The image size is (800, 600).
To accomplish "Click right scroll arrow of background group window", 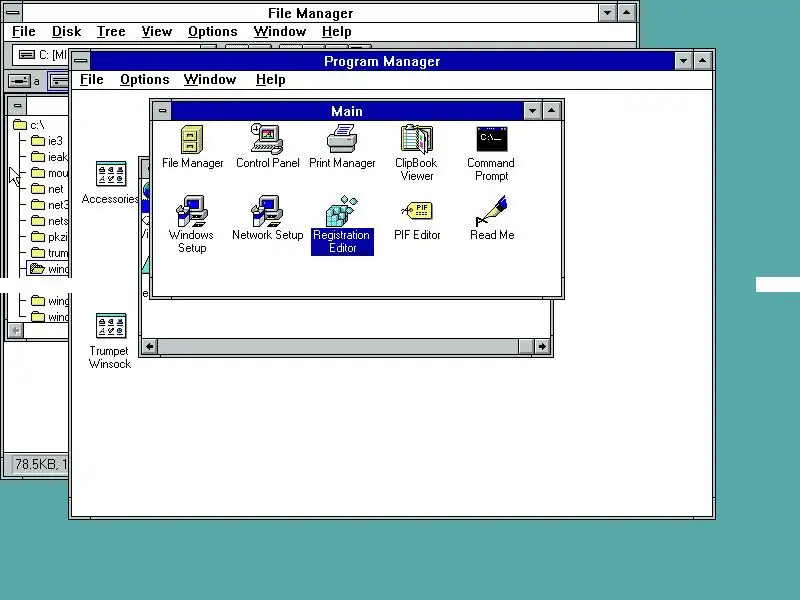I will point(542,346).
